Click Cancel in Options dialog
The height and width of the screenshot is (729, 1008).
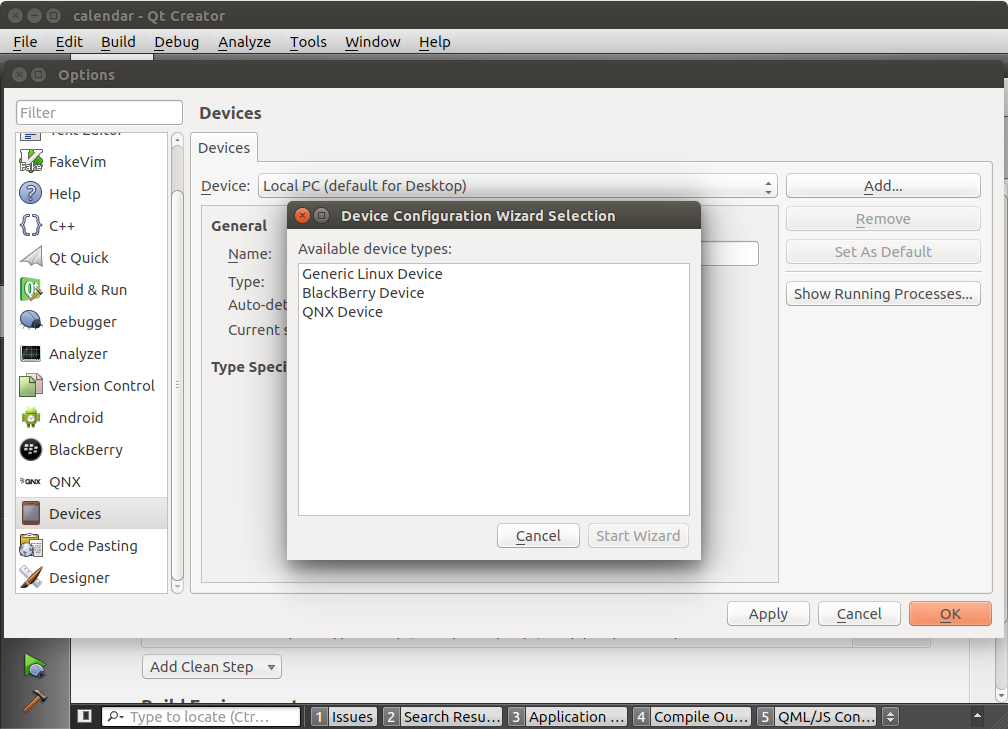pos(859,614)
